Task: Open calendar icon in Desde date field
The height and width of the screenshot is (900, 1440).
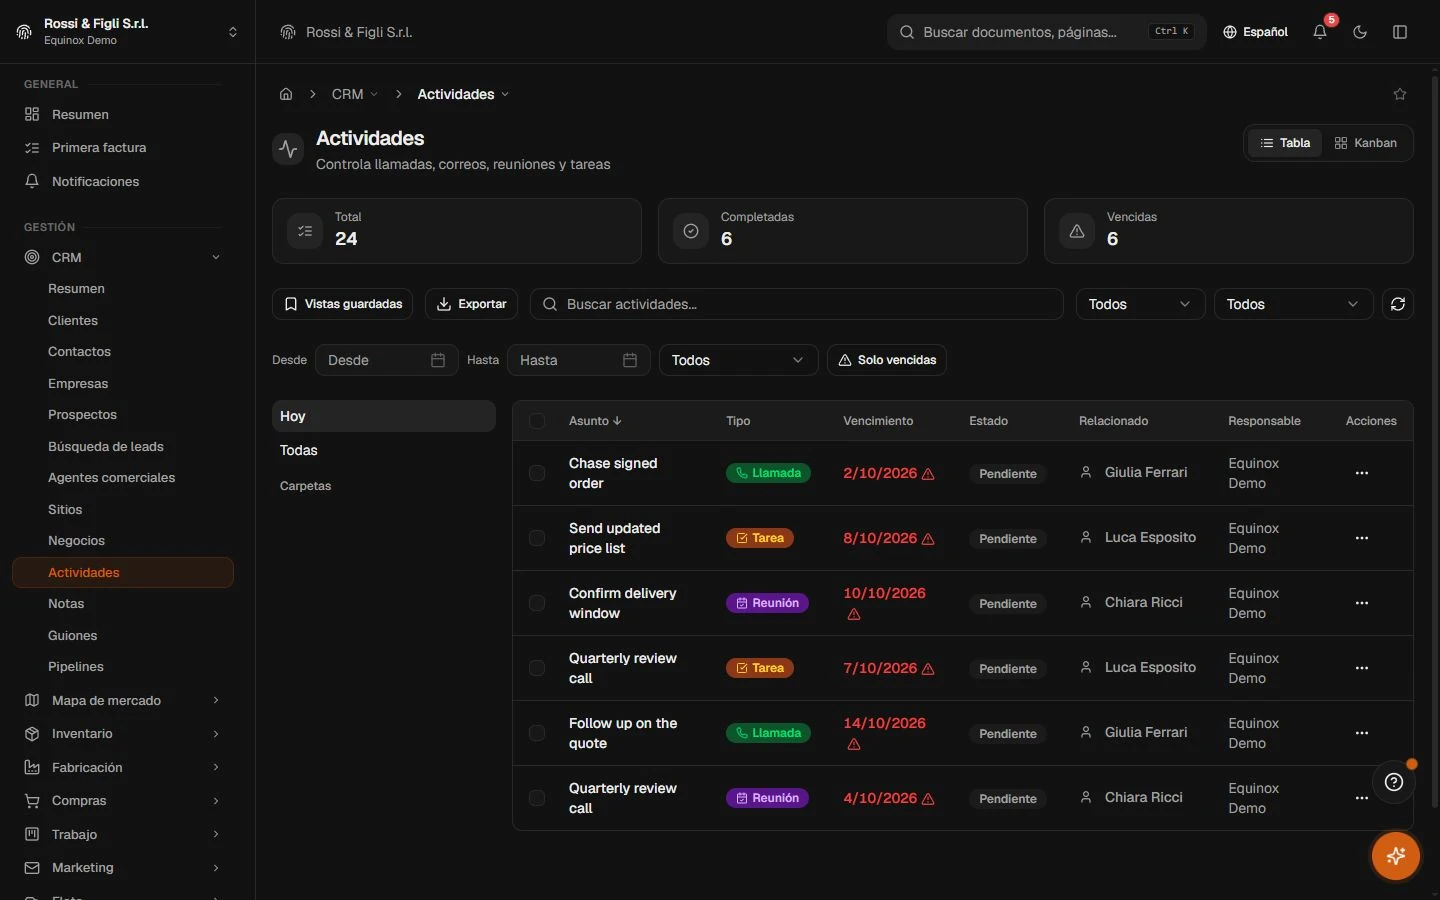Action: pos(438,360)
